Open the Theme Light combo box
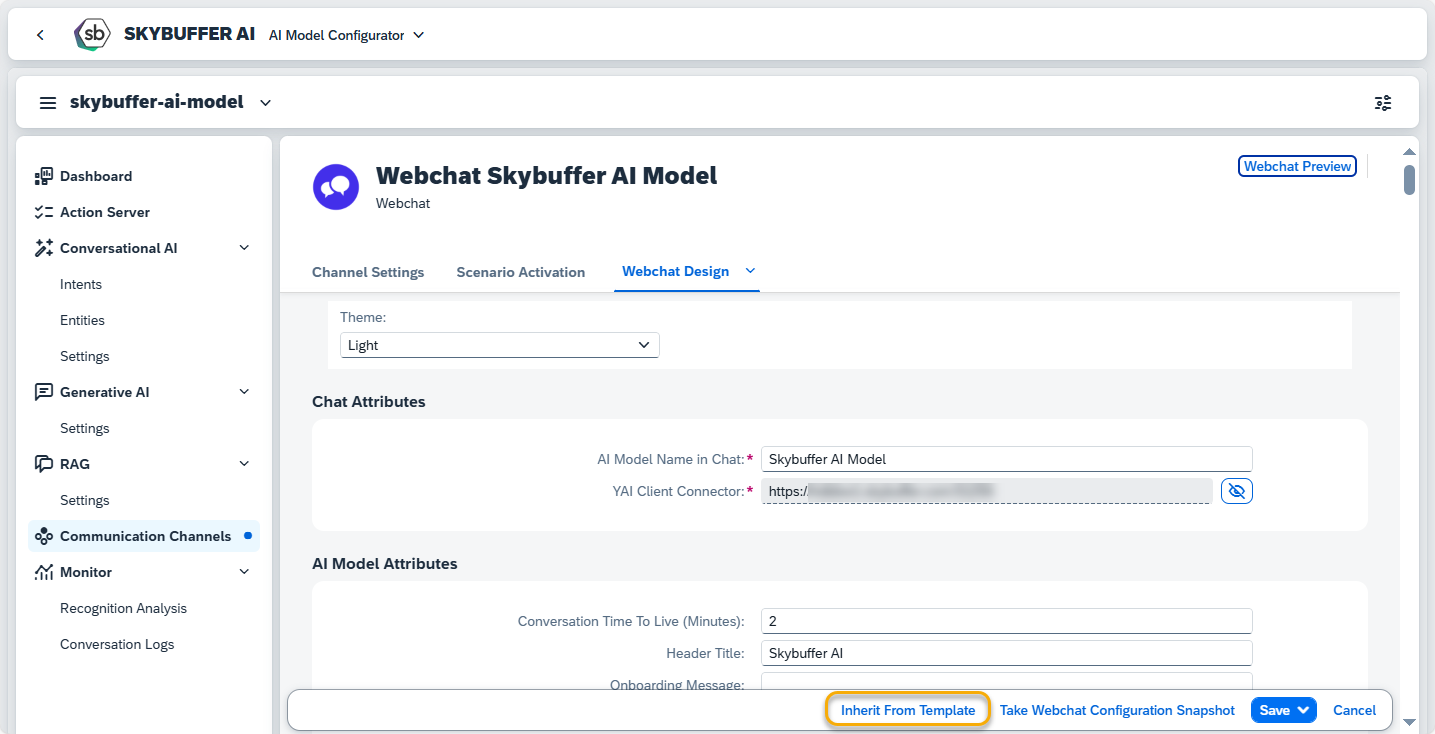The width and height of the screenshot is (1435, 734). 499,345
